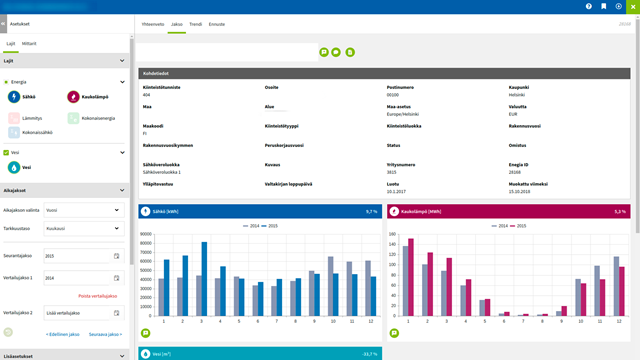Viewport: 640px width, 360px height.
Task: Toggle 2014 legend series in Kaukolämpö chart
Action: (x=500, y=226)
